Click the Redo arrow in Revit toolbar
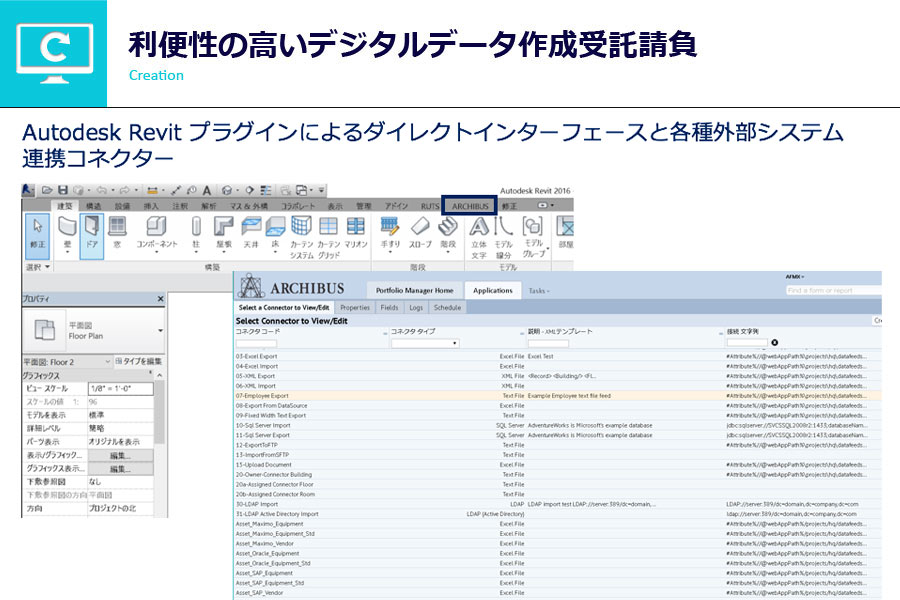This screenshot has width=900, height=600. coord(125,190)
